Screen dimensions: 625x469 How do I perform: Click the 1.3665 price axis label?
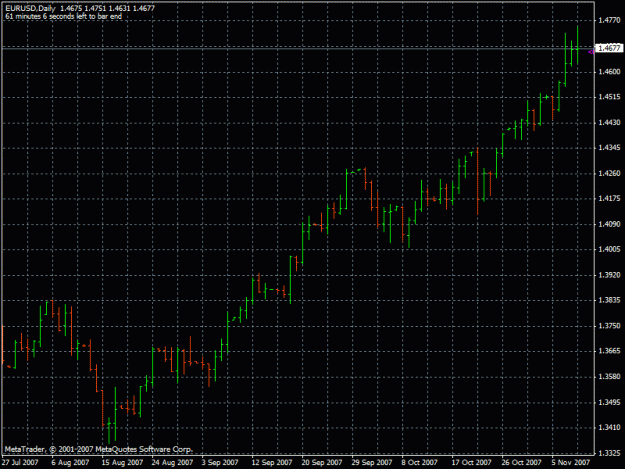point(610,351)
